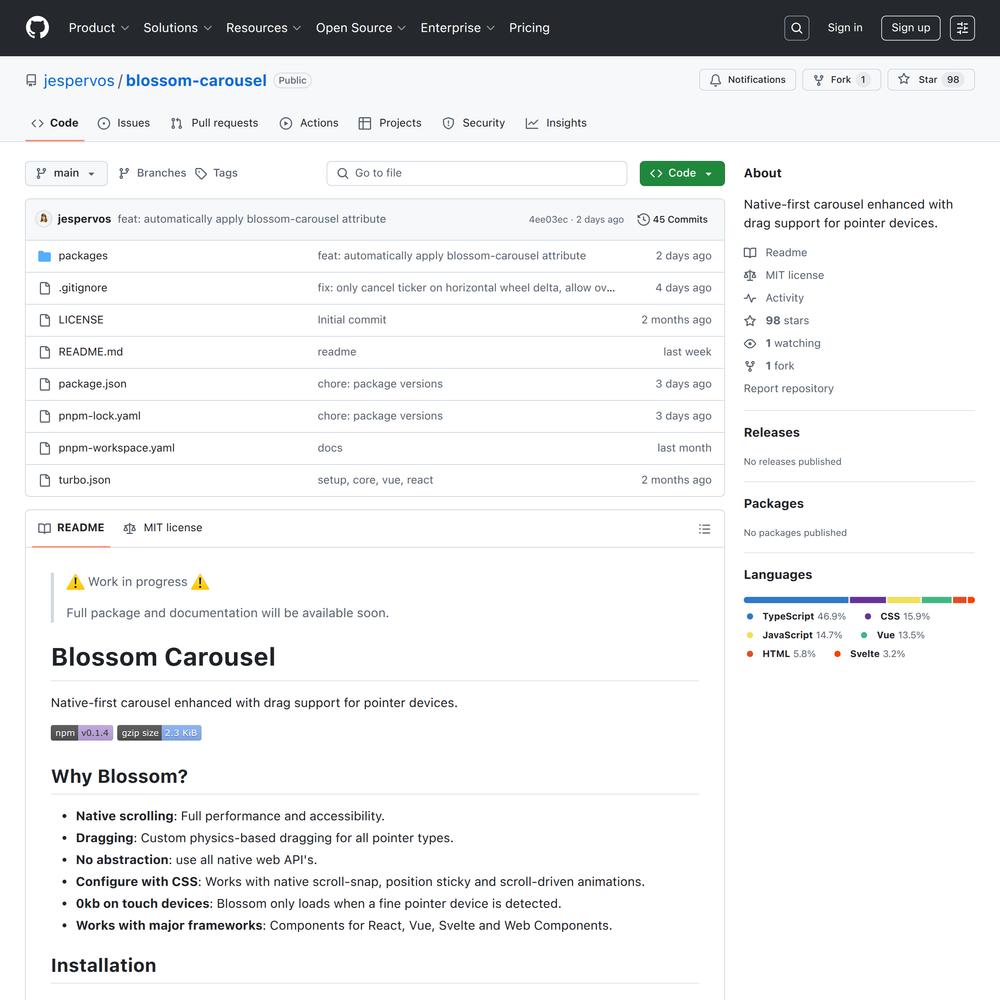Click the gzip size 2.3 KiB badge
This screenshot has width=1000, height=1000.
click(x=159, y=733)
